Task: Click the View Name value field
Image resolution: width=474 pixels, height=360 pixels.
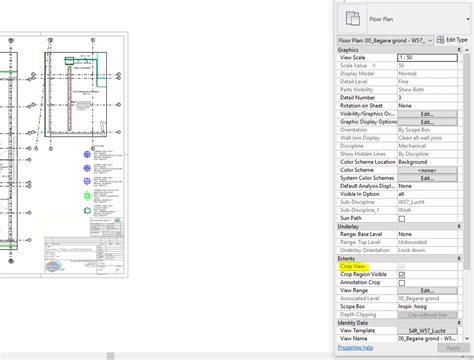Action: (427, 339)
